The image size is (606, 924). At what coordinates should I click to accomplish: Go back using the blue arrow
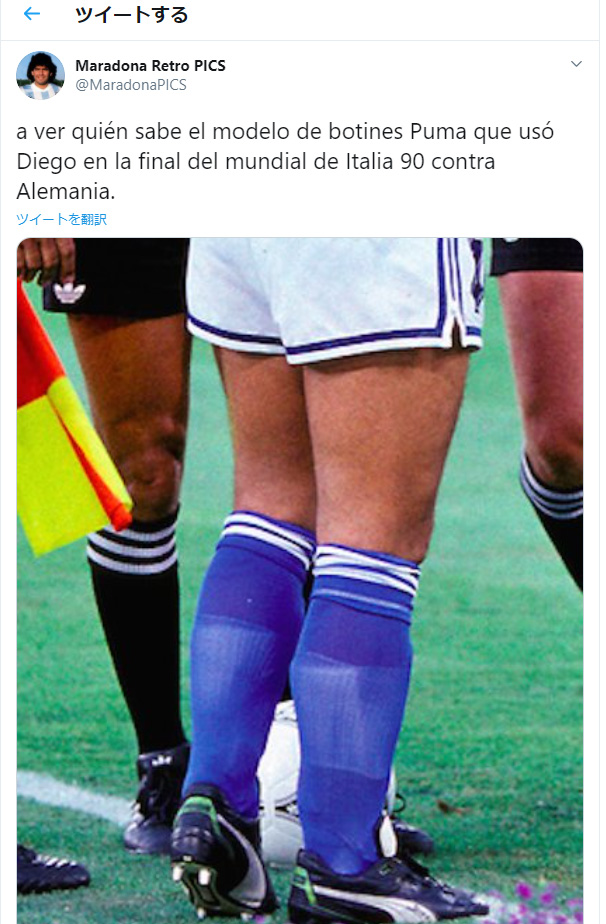click(x=32, y=14)
